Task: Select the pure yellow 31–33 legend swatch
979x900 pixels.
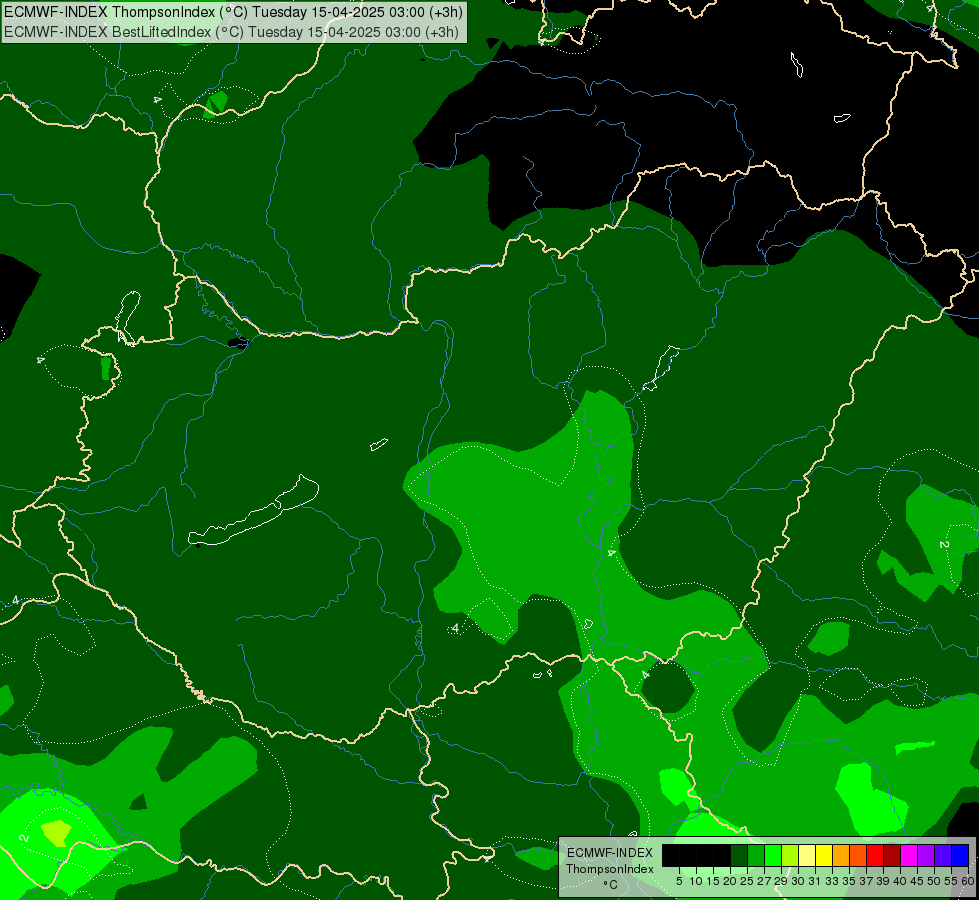Action: click(x=824, y=855)
